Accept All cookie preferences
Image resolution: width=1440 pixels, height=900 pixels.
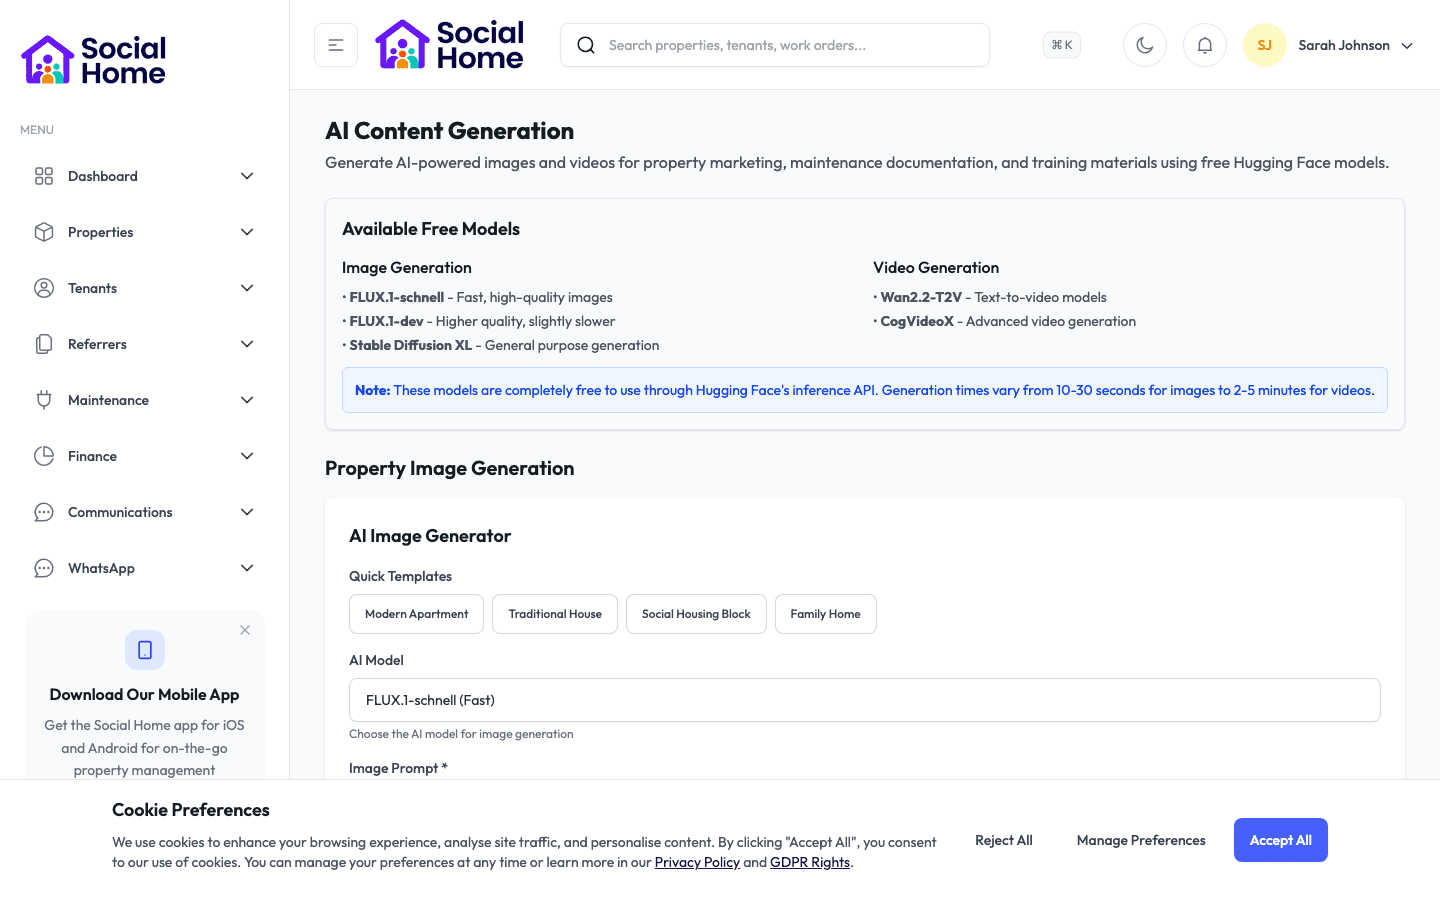click(x=1280, y=840)
